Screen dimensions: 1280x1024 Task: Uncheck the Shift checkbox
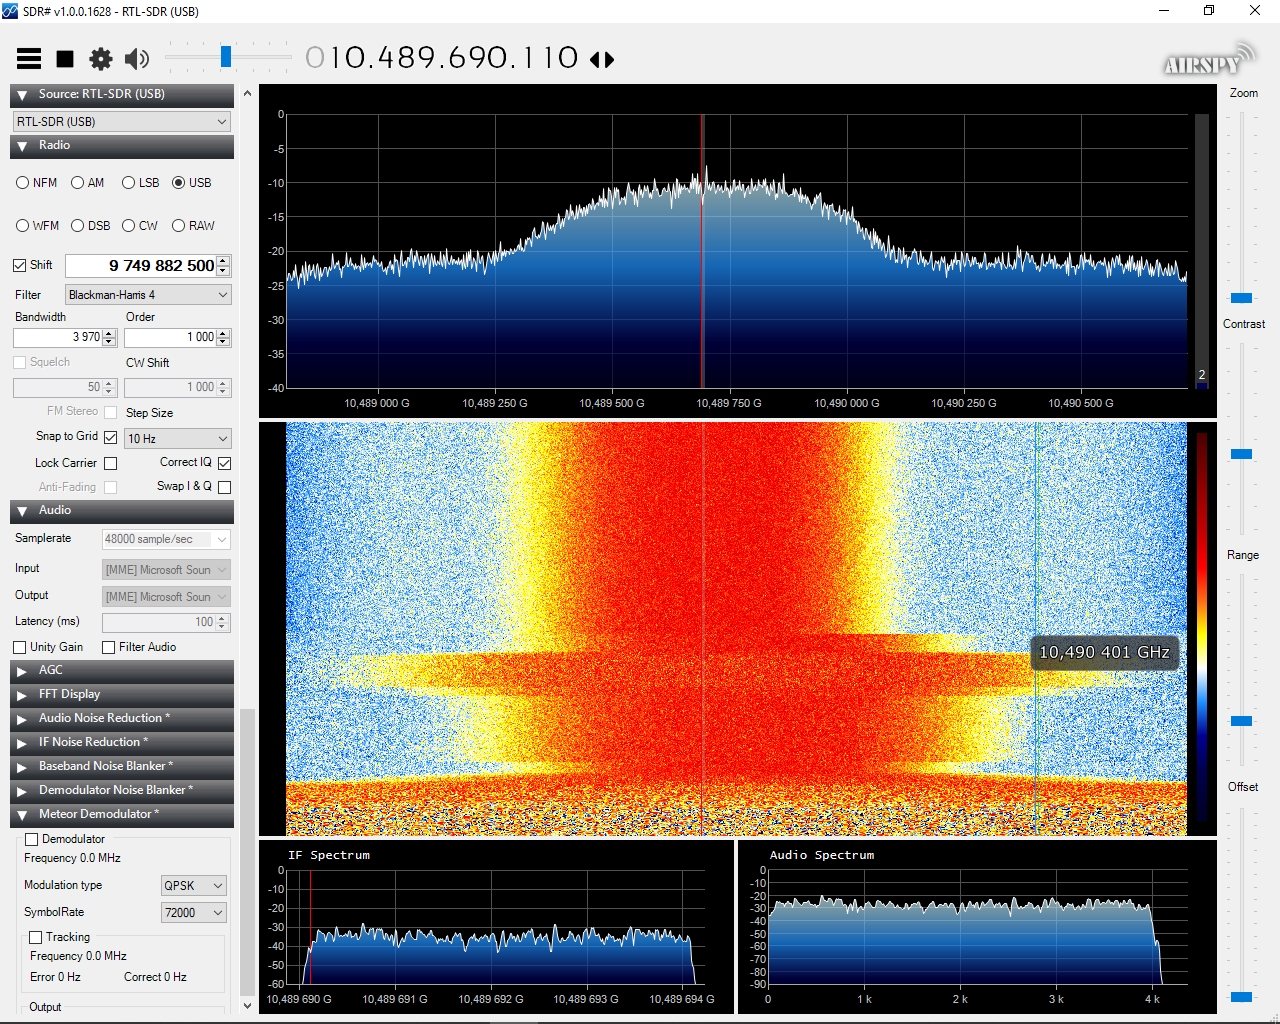[x=20, y=265]
